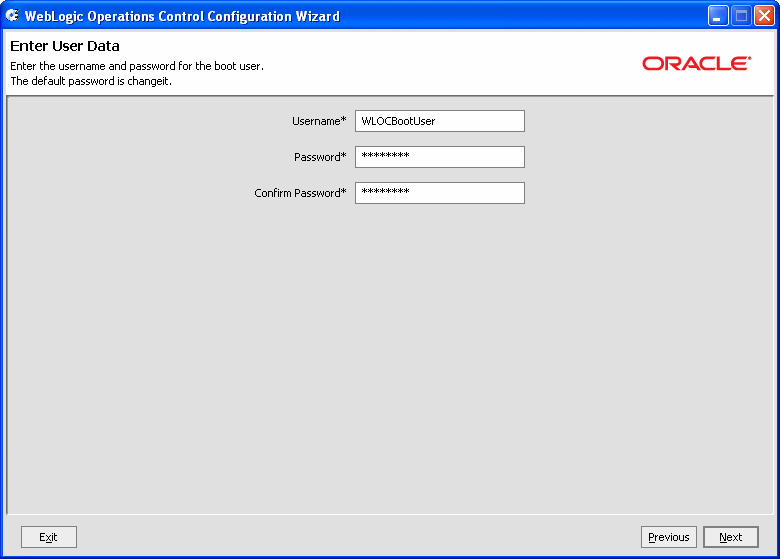Click the Next button

tap(731, 537)
